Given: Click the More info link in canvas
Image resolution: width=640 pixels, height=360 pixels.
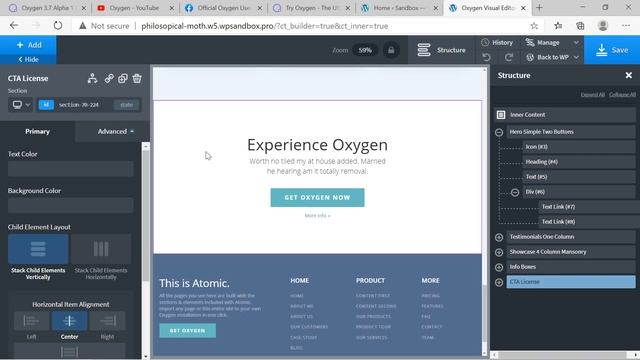Looking at the screenshot, I should point(317,216).
